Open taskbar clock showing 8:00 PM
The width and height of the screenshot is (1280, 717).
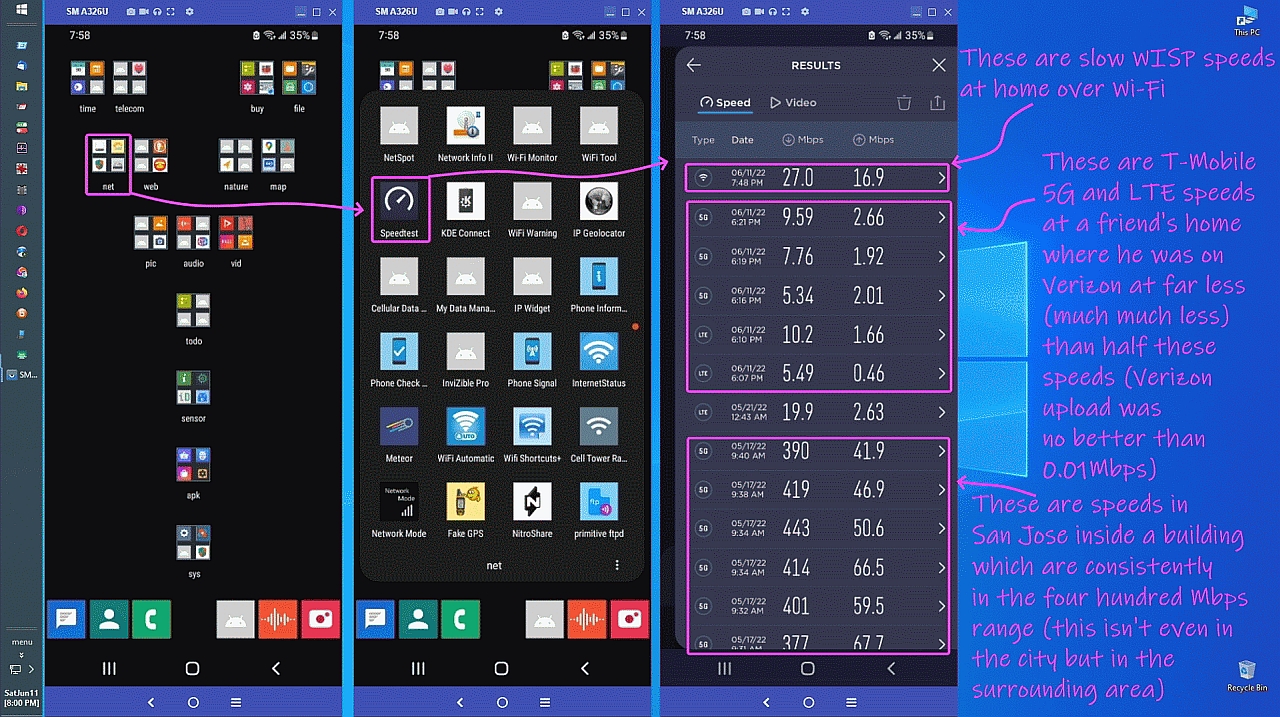(x=21, y=698)
